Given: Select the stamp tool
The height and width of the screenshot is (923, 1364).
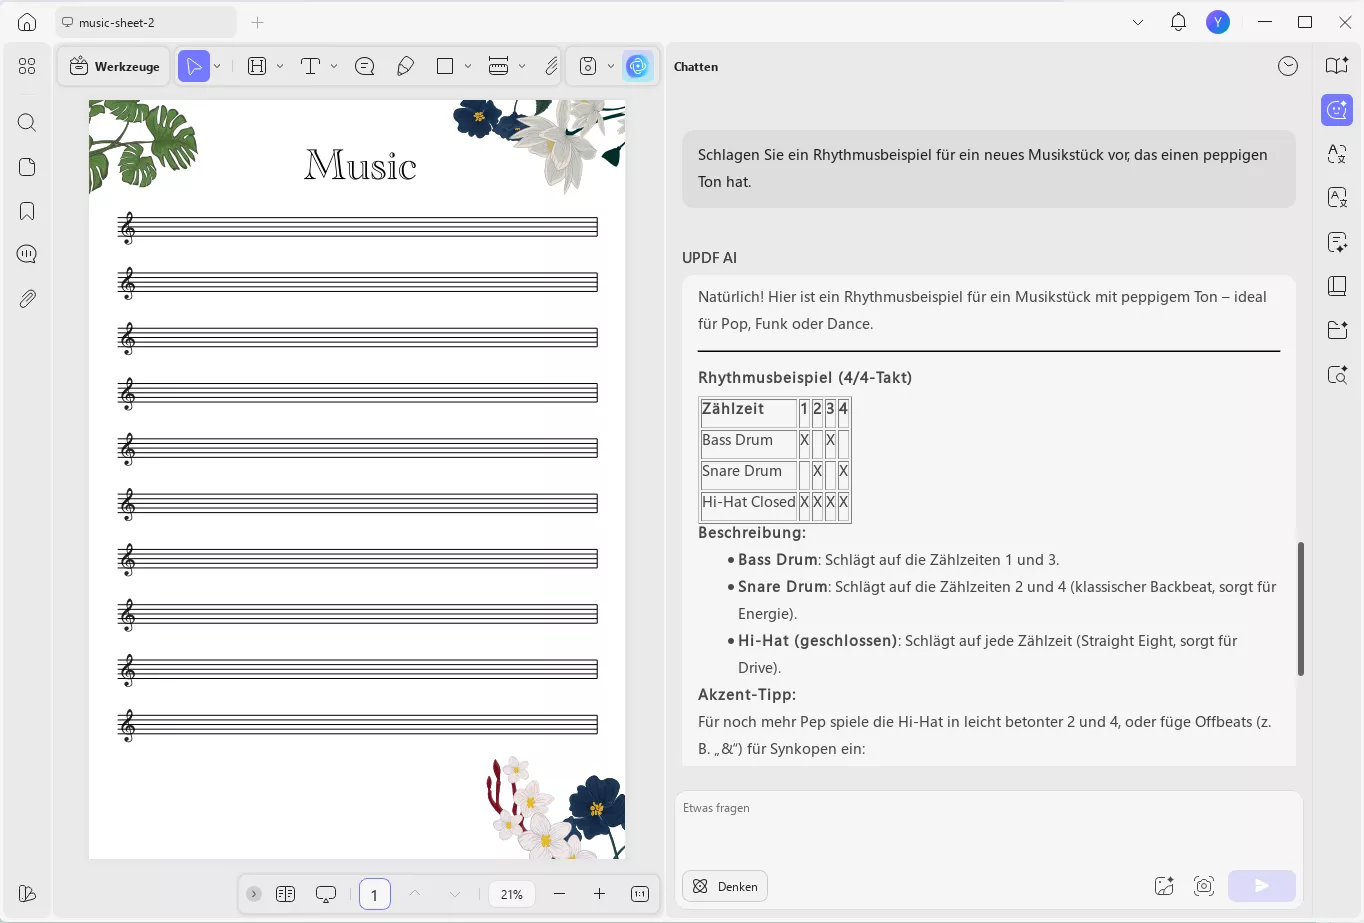Looking at the screenshot, I should click(x=498, y=66).
